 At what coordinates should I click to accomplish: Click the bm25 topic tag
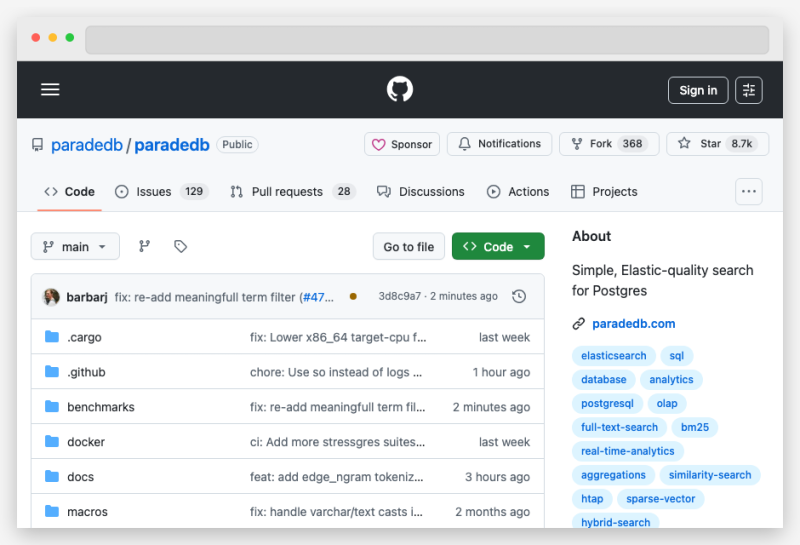[695, 427]
